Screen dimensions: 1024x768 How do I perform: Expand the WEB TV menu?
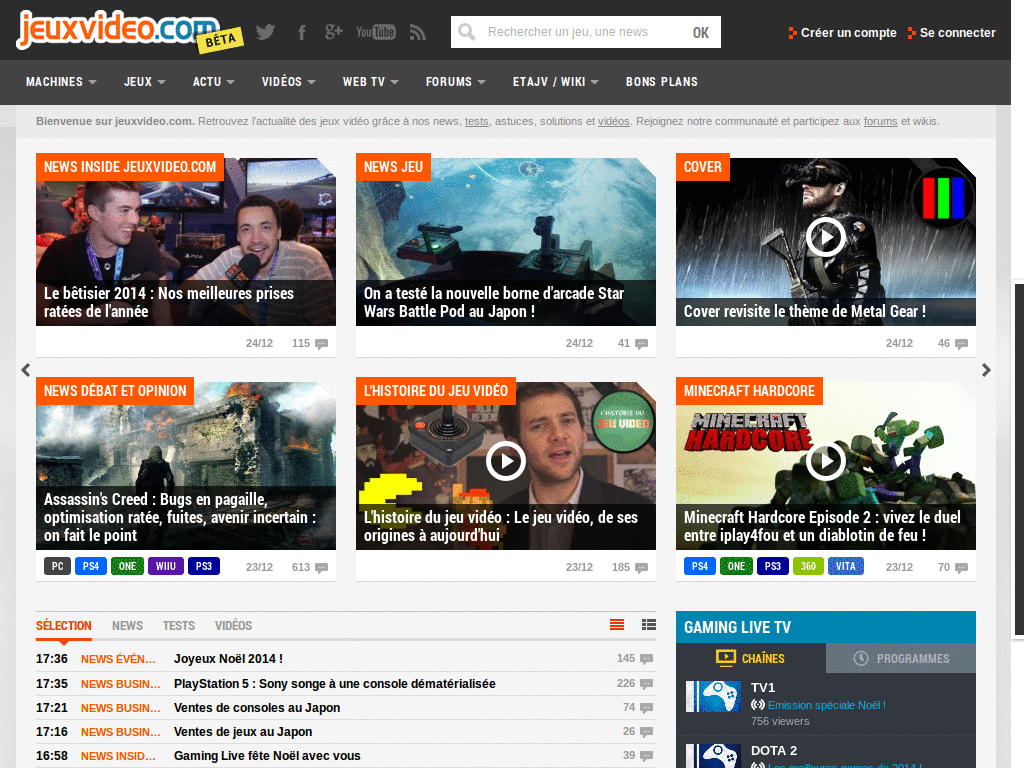pyautogui.click(x=370, y=82)
